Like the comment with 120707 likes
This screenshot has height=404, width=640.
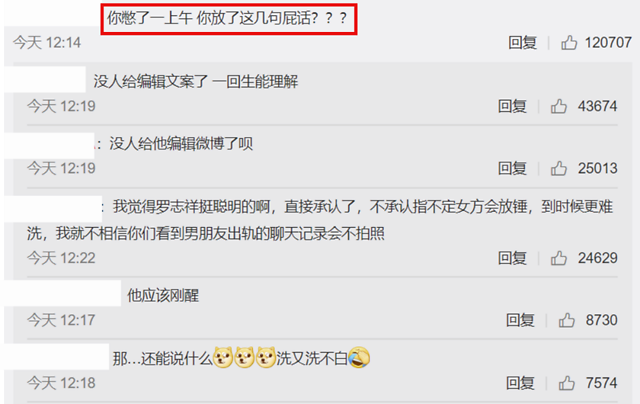click(569, 42)
